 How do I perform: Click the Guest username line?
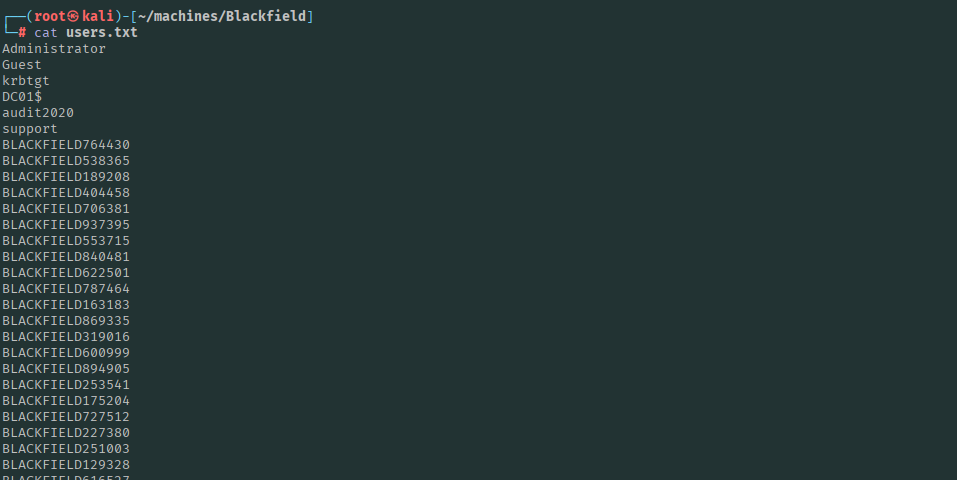[22, 65]
